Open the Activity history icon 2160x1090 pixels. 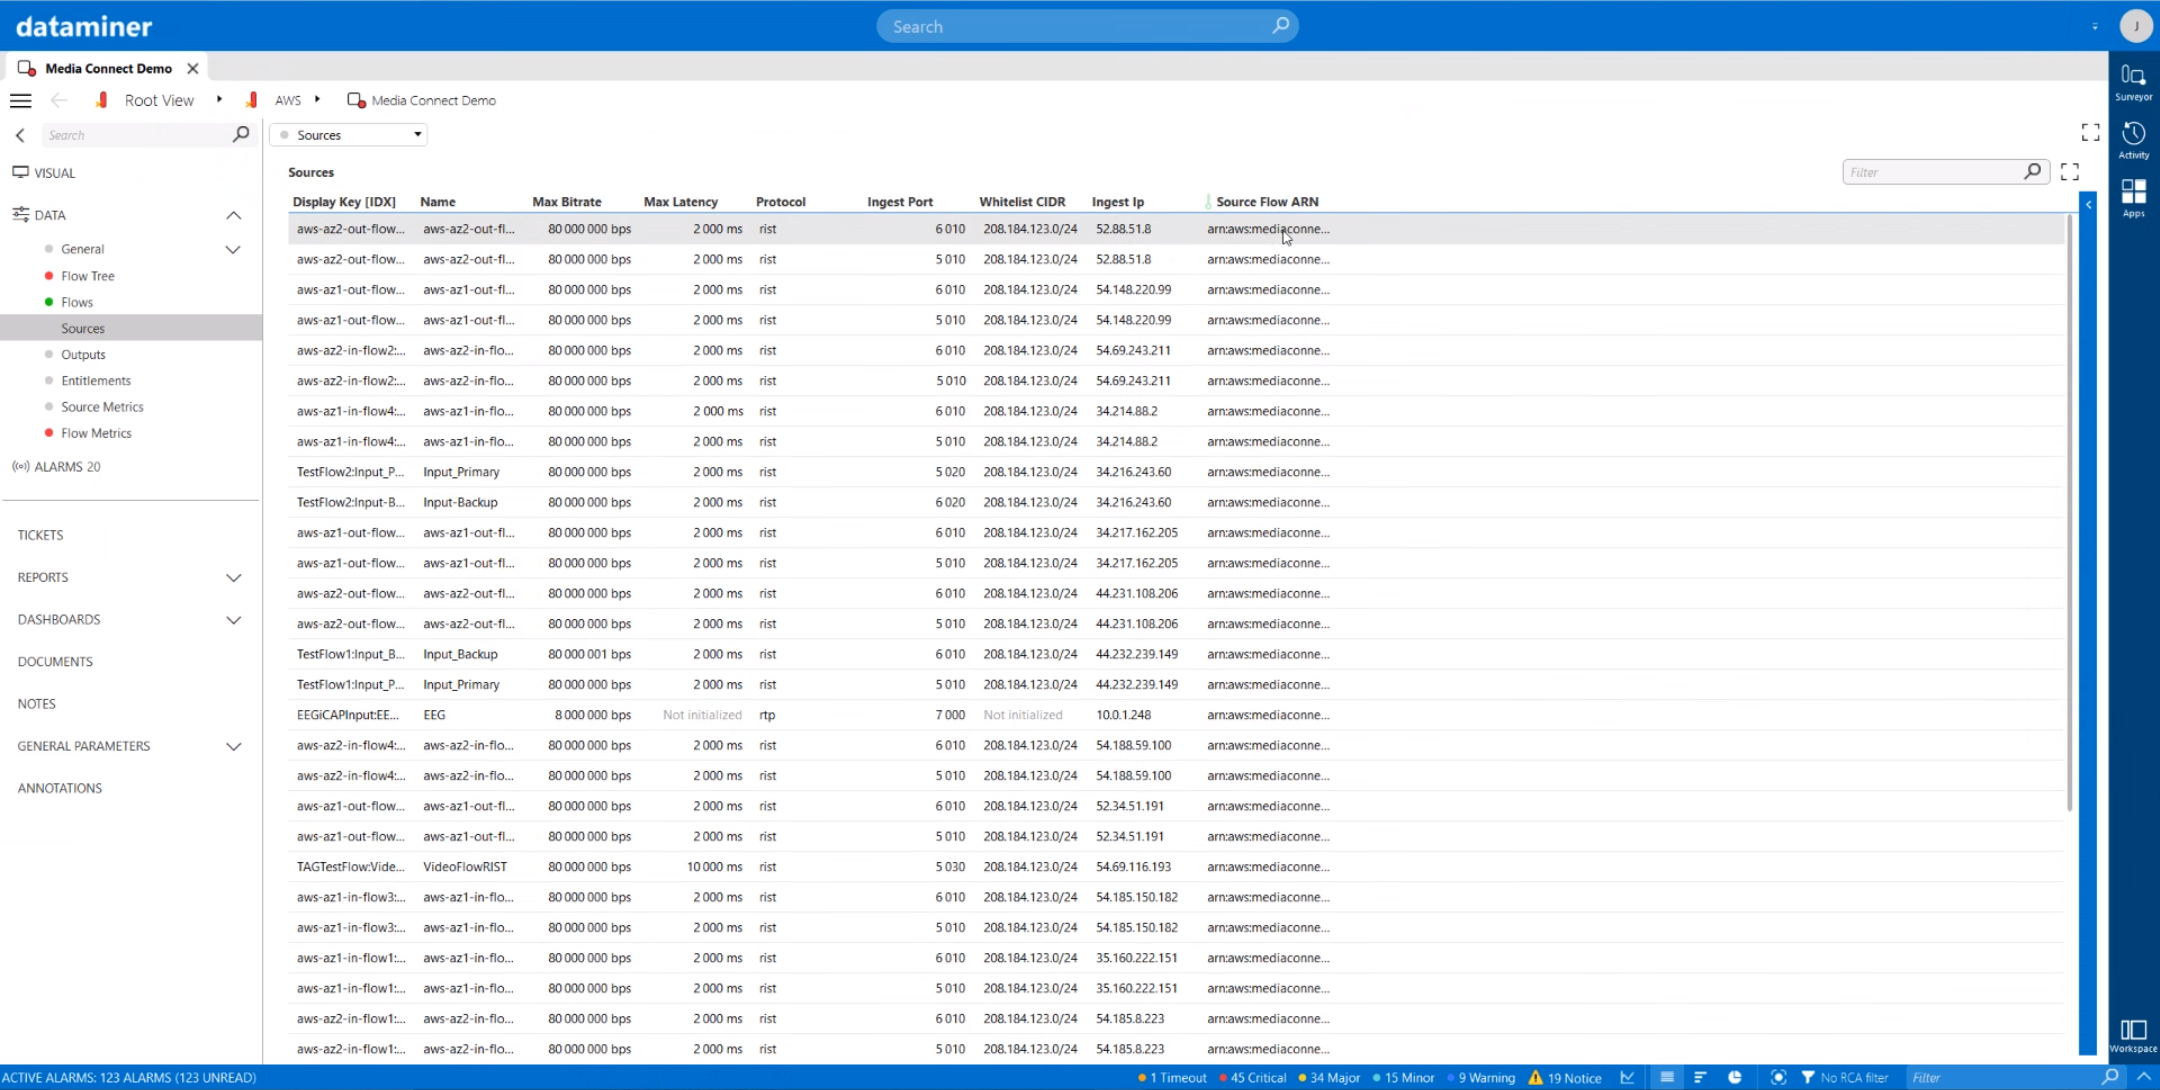[2133, 140]
